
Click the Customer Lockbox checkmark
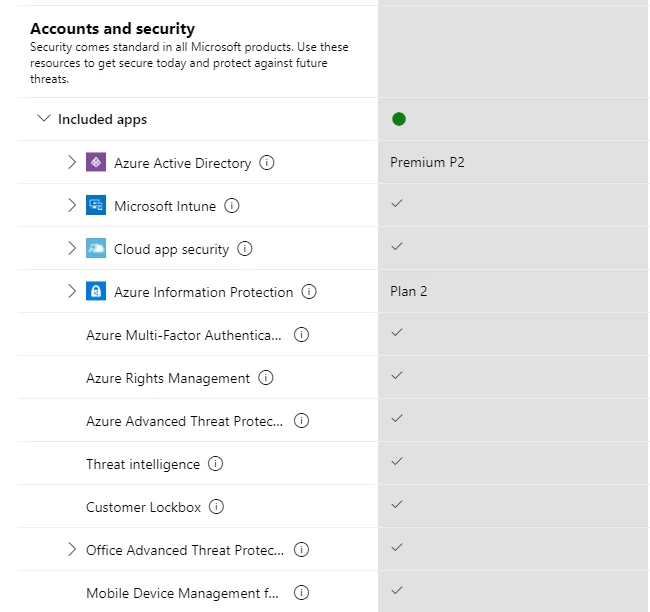397,505
